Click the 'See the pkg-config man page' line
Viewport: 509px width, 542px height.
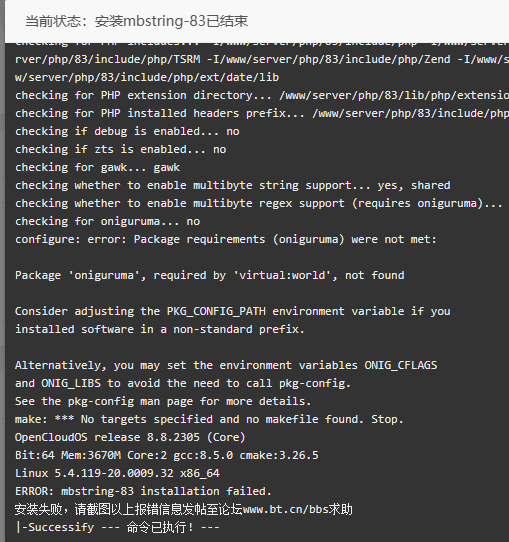pyautogui.click(x=163, y=401)
